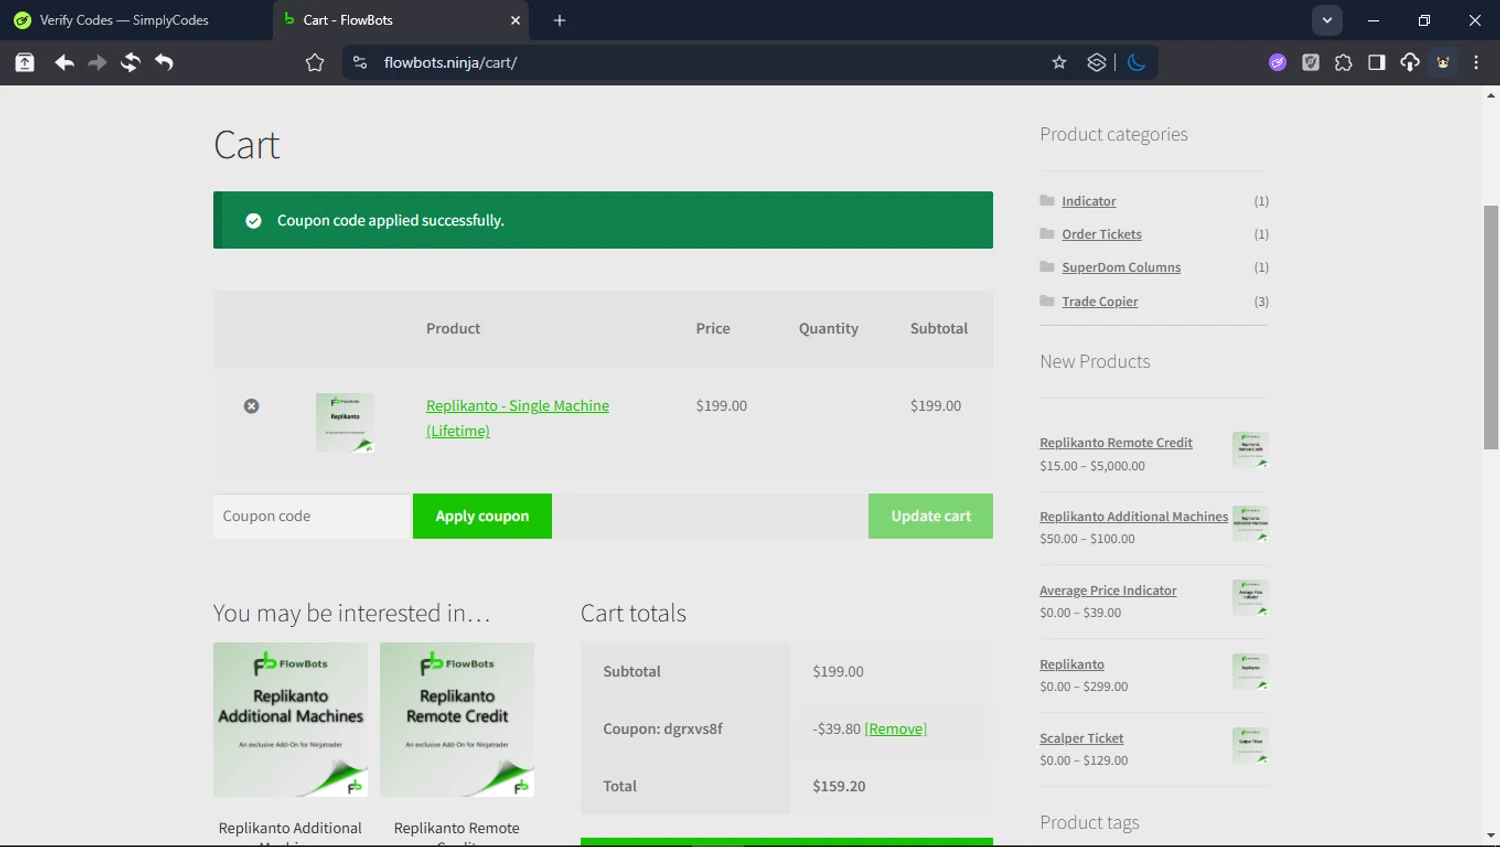
Task: Open the purple round extension icon
Action: tap(1277, 62)
